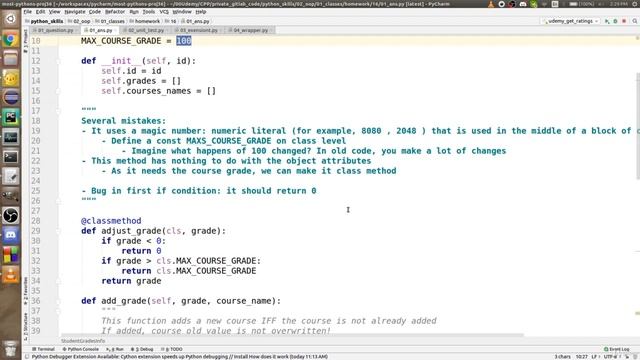This screenshot has width=640, height=360.
Task: Collapse the add_grade method fold on line 36
Action: (x=58, y=301)
